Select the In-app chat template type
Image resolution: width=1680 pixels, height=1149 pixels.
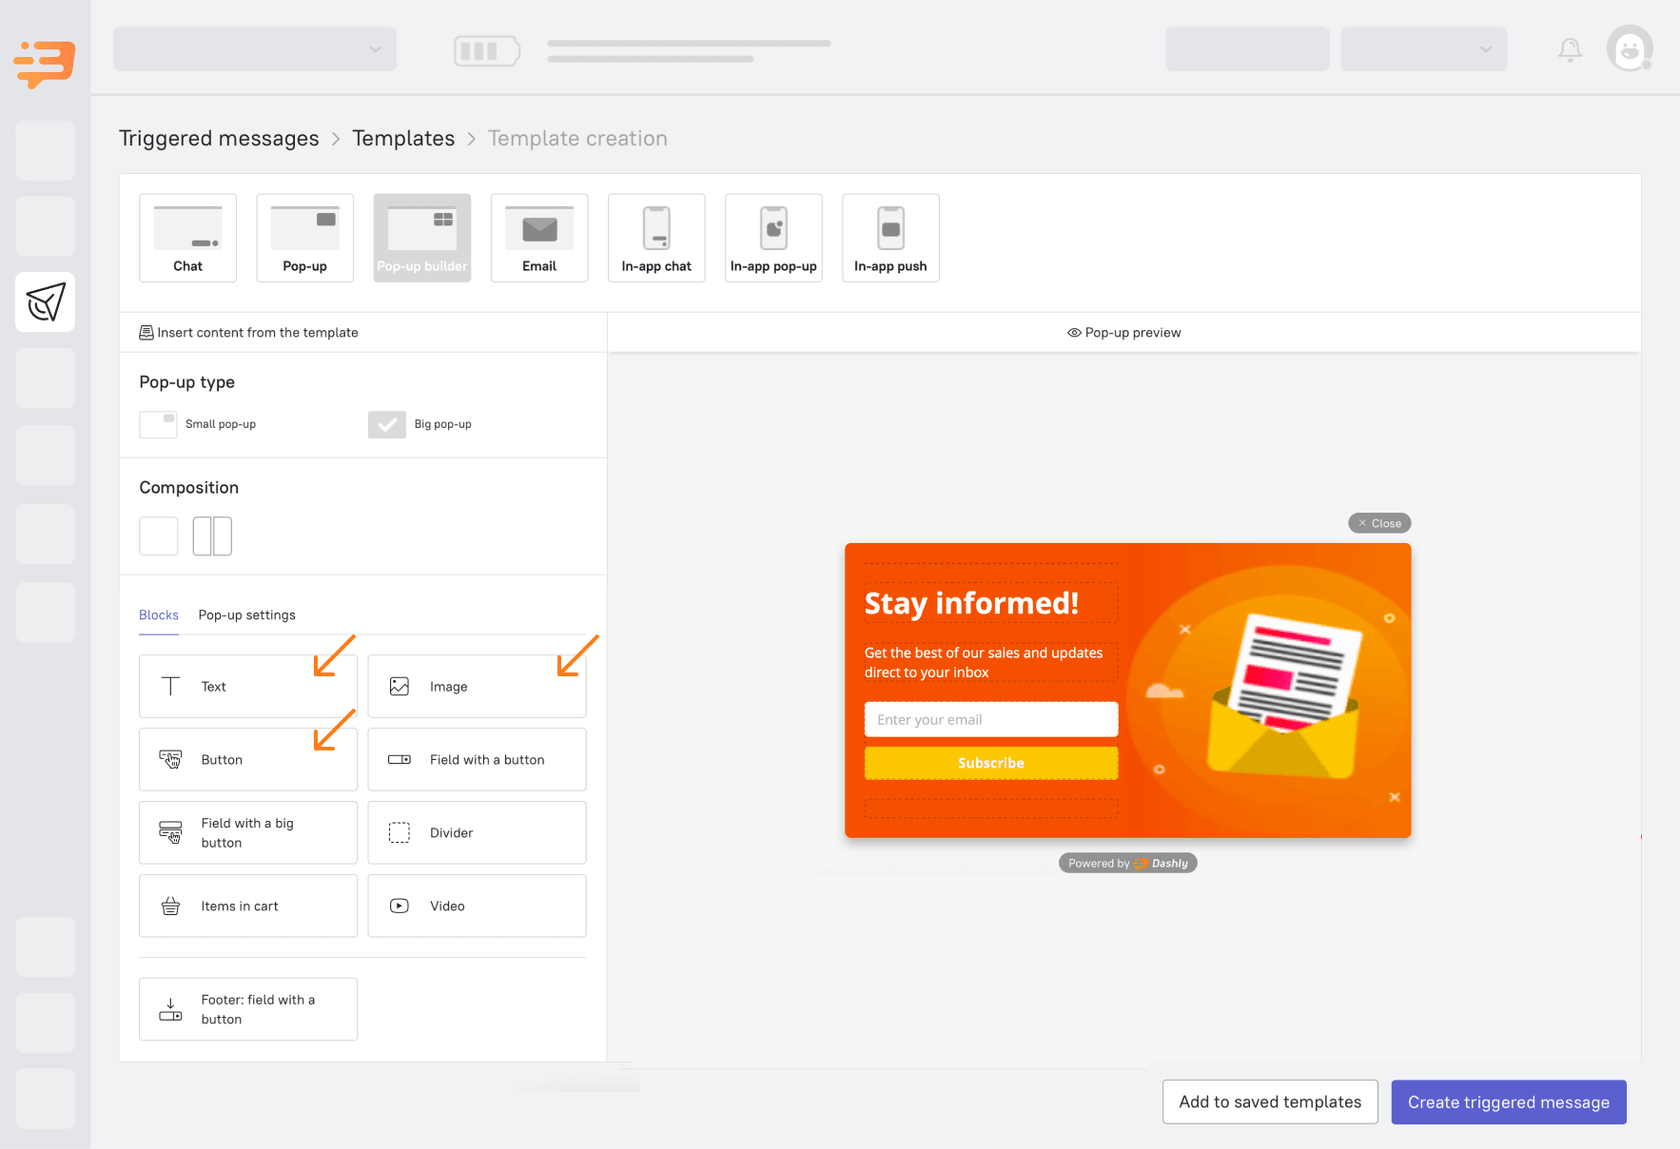point(656,237)
